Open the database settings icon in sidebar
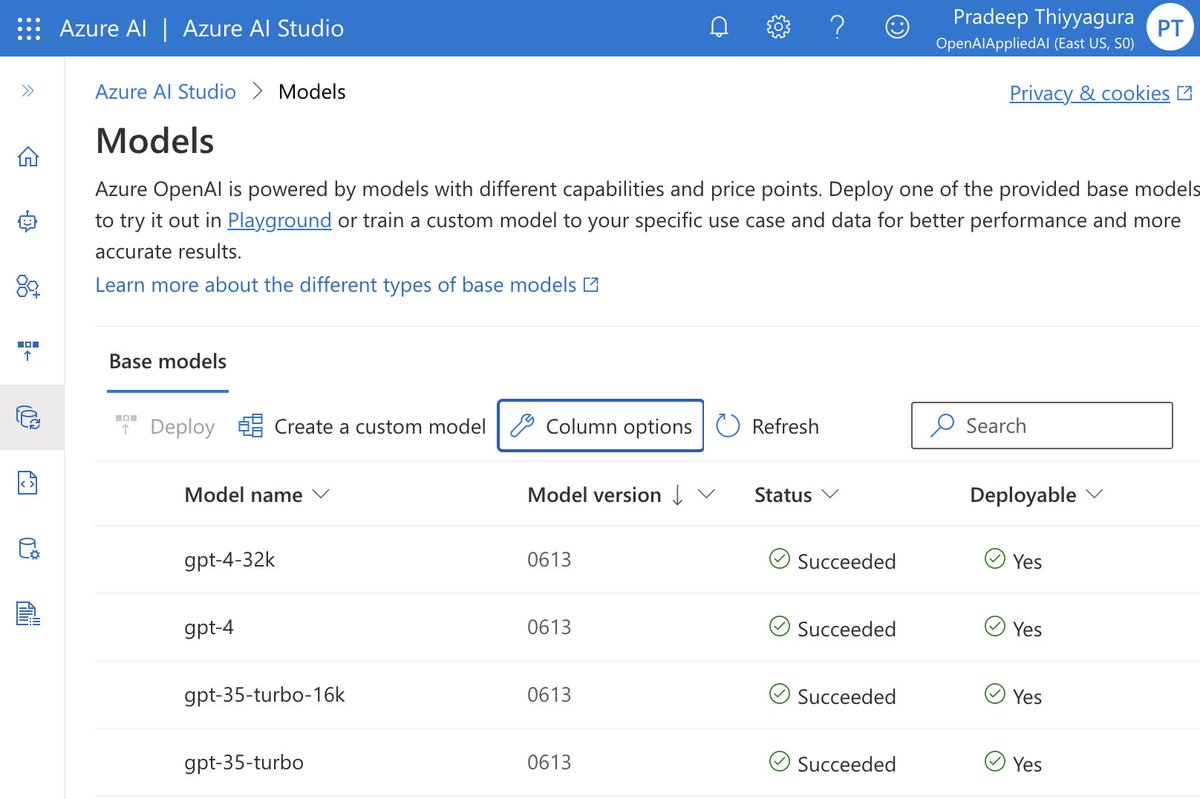Screen dimensions: 1200x799 tap(28, 548)
